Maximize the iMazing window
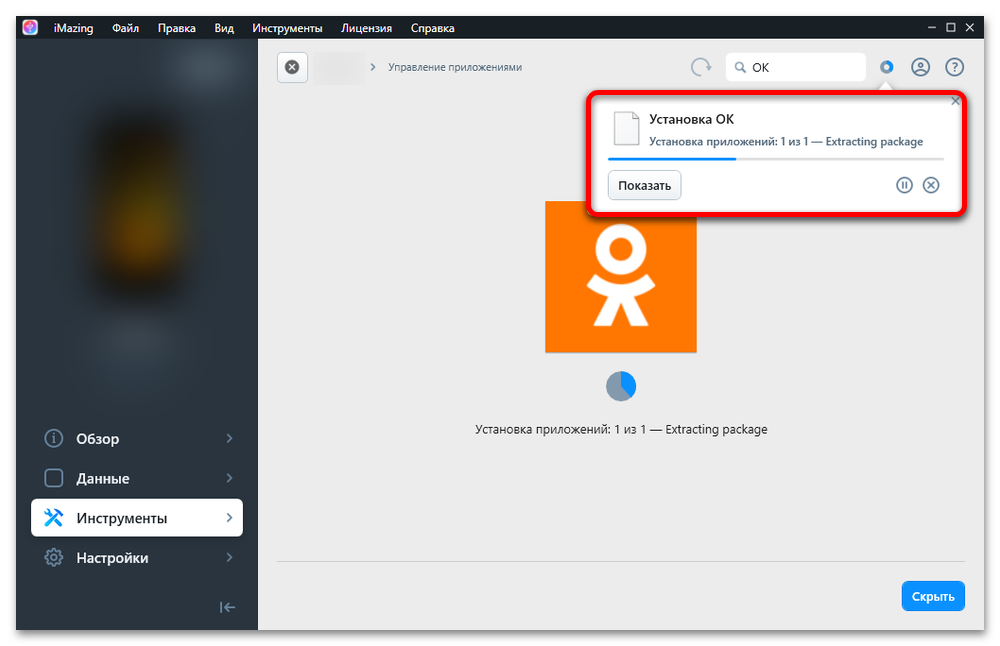This screenshot has height=646, width=1000. coord(950,27)
